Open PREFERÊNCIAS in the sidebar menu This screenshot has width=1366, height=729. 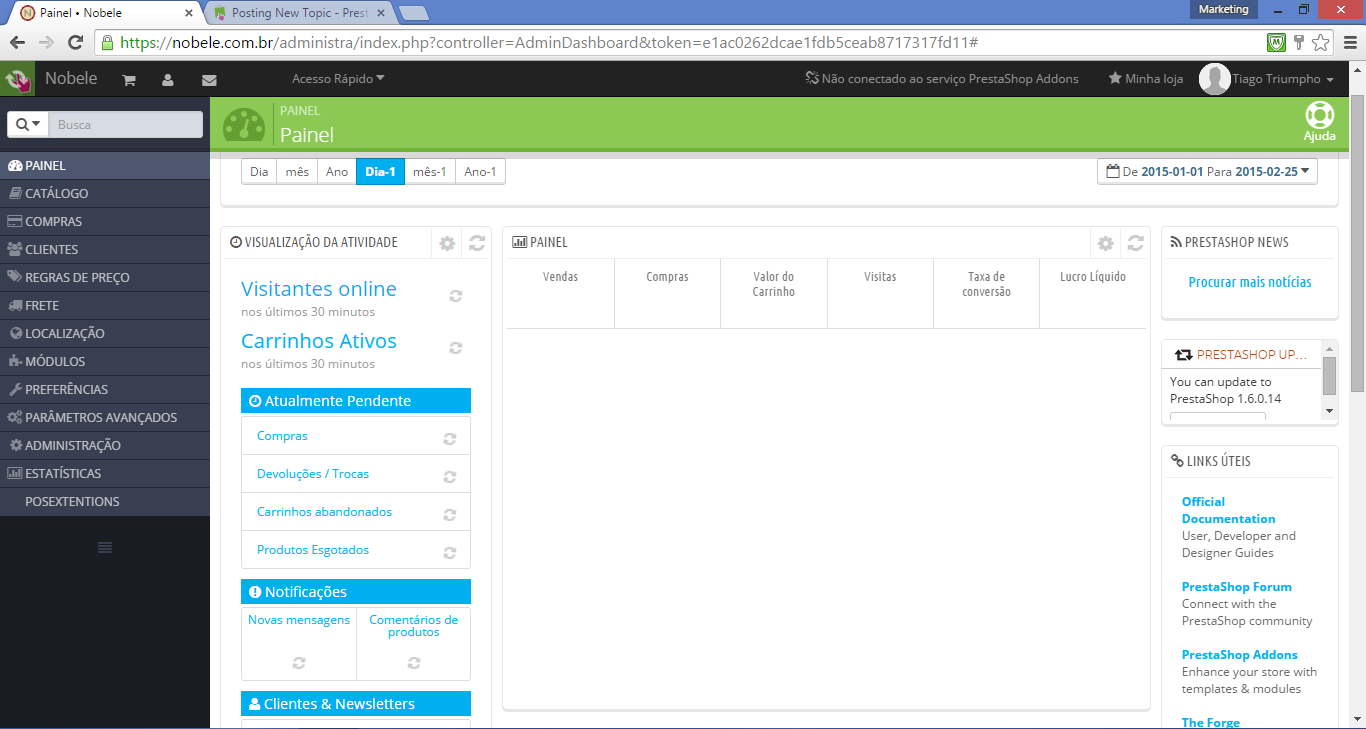click(x=105, y=389)
